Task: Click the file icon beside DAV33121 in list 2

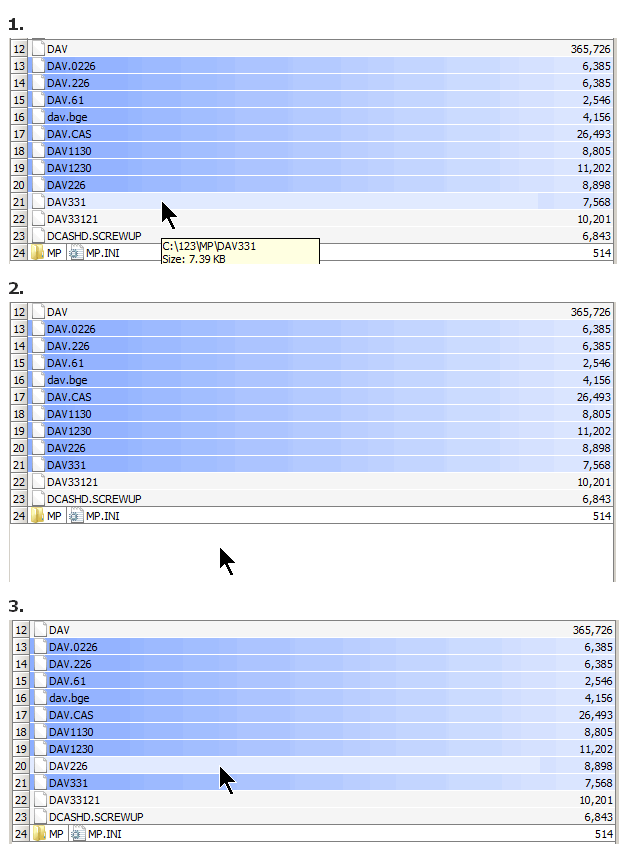Action: pyautogui.click(x=38, y=482)
